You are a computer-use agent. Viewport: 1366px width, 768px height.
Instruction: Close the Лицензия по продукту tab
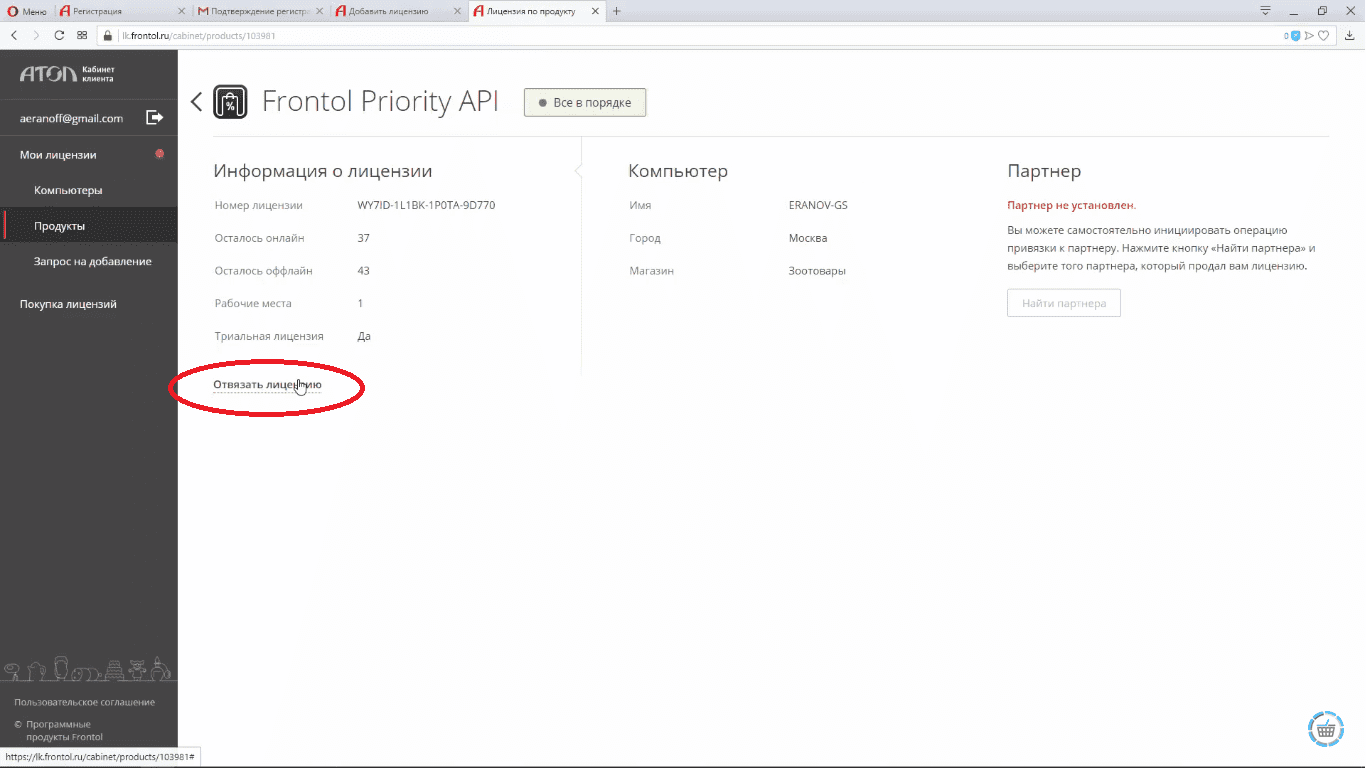(x=595, y=11)
